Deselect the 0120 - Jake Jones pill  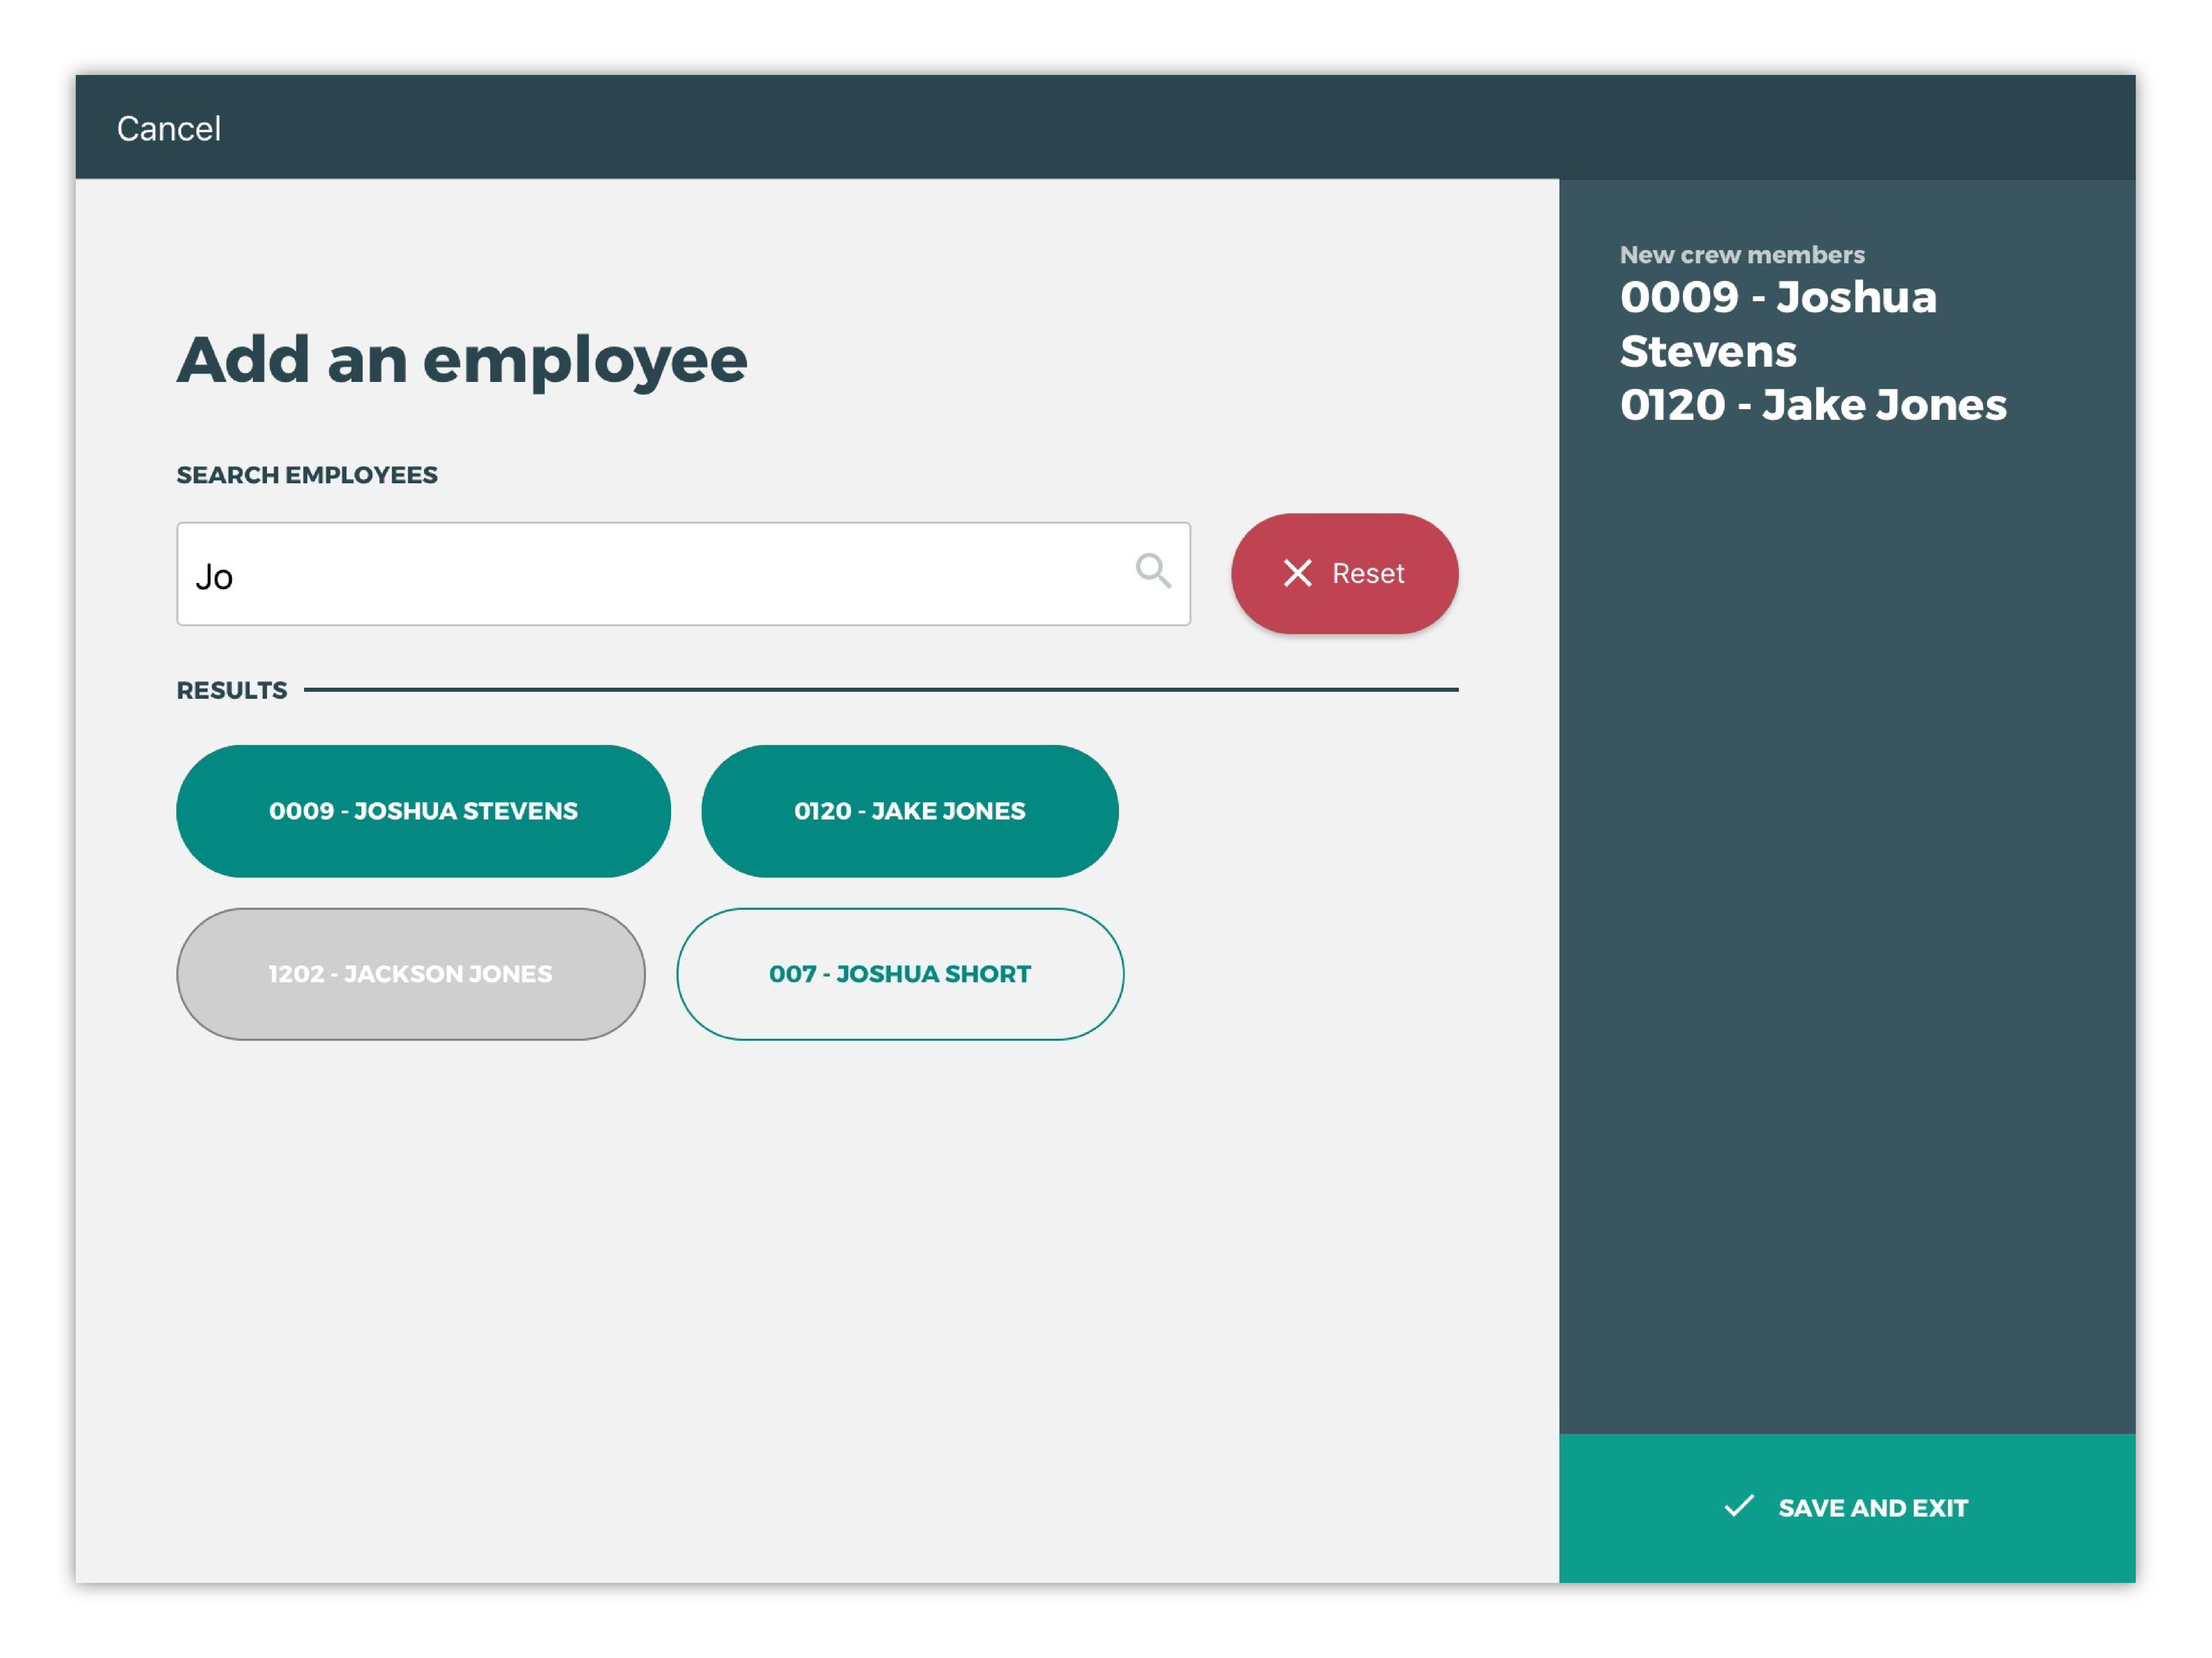point(909,811)
